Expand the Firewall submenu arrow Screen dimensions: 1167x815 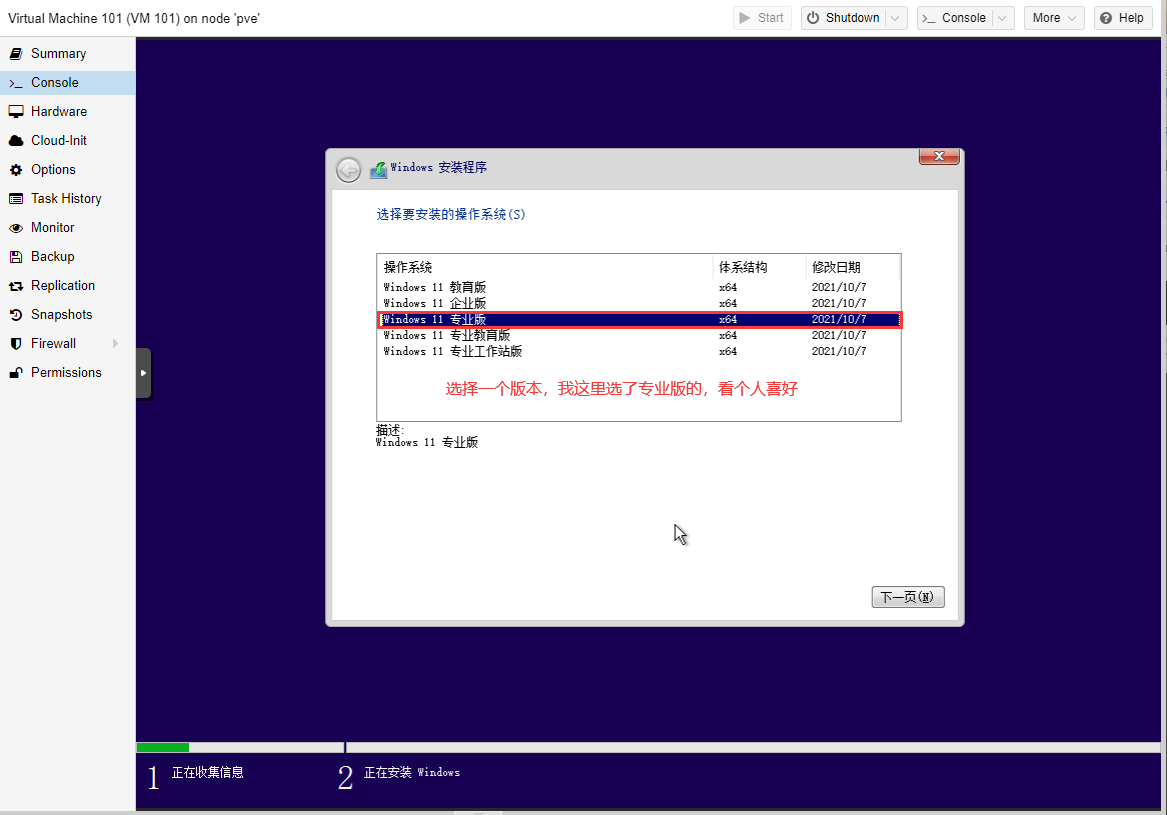tap(115, 344)
